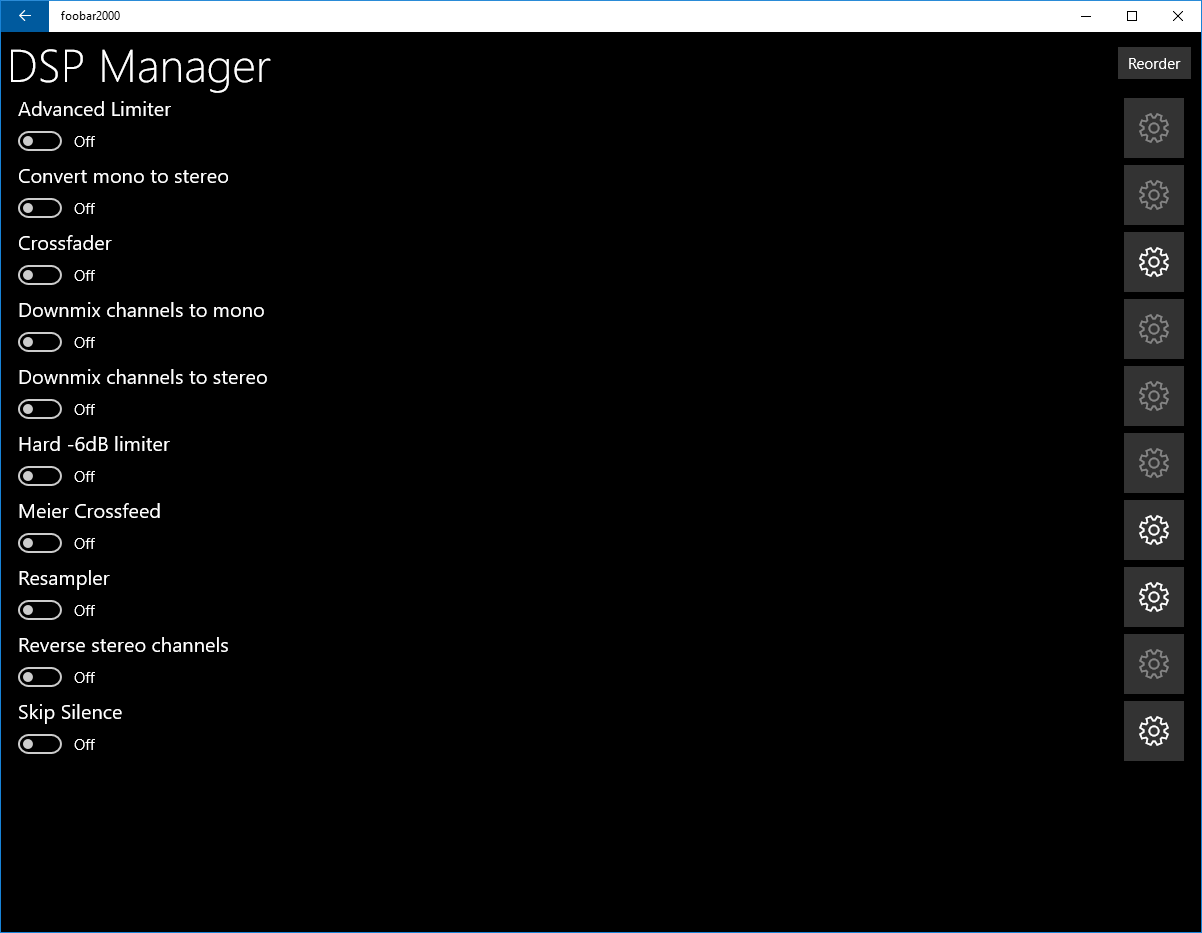
Task: Click the Convert mono to stereo gear icon
Action: pyautogui.click(x=1154, y=195)
